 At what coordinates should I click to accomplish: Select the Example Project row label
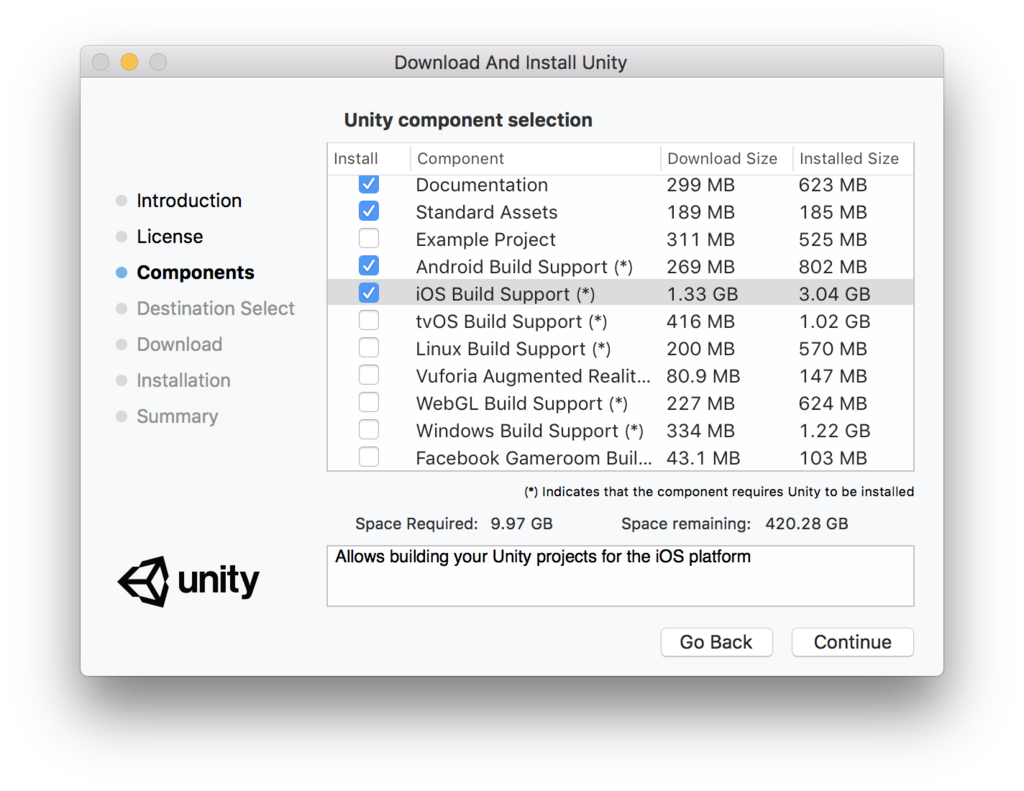pyautogui.click(x=486, y=240)
